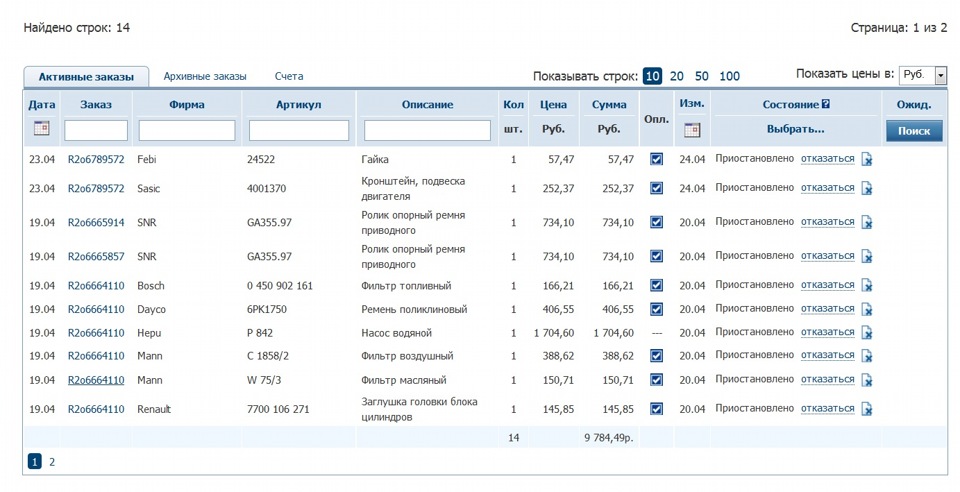This screenshot has width=960, height=492.
Task: Click the cancel document icon for Renault row
Action: coord(867,409)
